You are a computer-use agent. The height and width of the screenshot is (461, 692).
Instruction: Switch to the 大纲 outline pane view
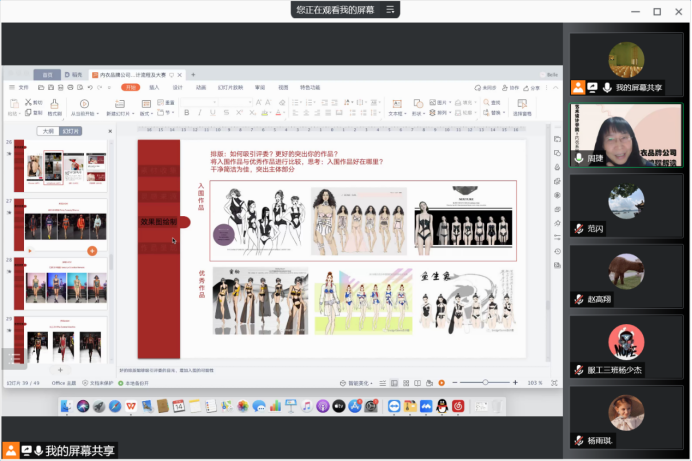[x=46, y=131]
